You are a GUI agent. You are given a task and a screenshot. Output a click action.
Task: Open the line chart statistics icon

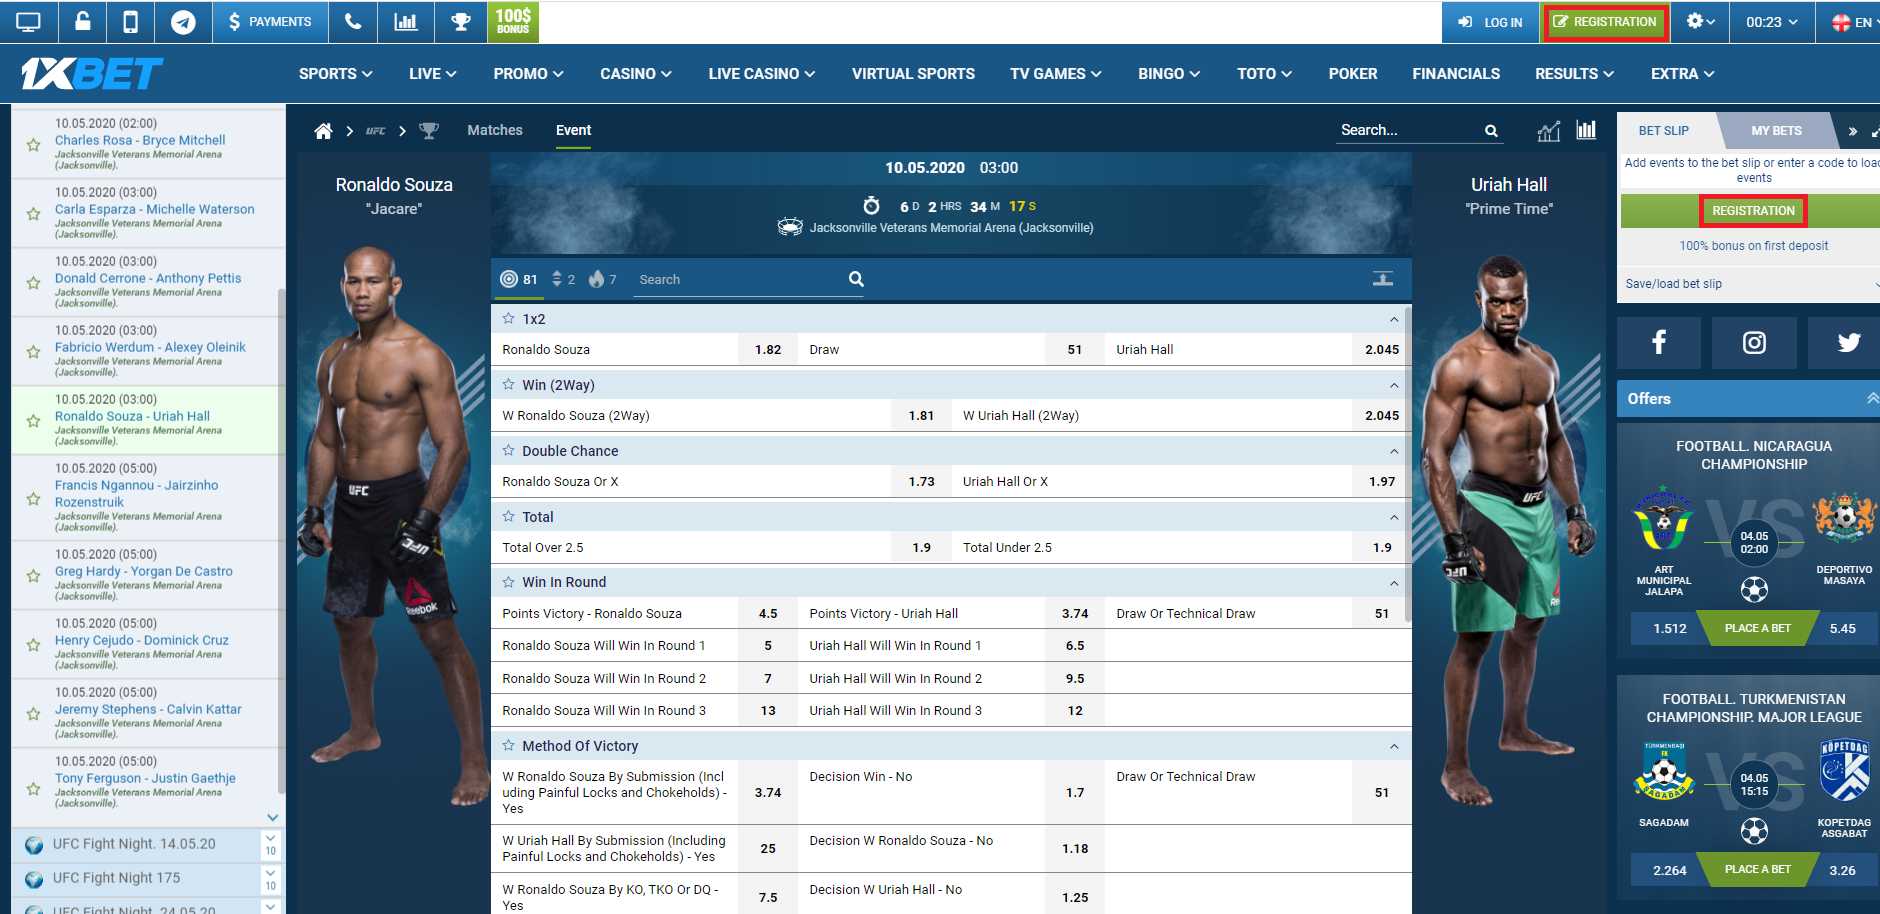[1548, 130]
